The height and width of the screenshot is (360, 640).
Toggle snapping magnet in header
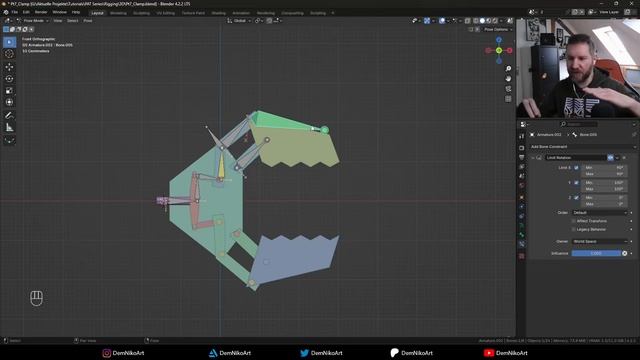[269, 20]
